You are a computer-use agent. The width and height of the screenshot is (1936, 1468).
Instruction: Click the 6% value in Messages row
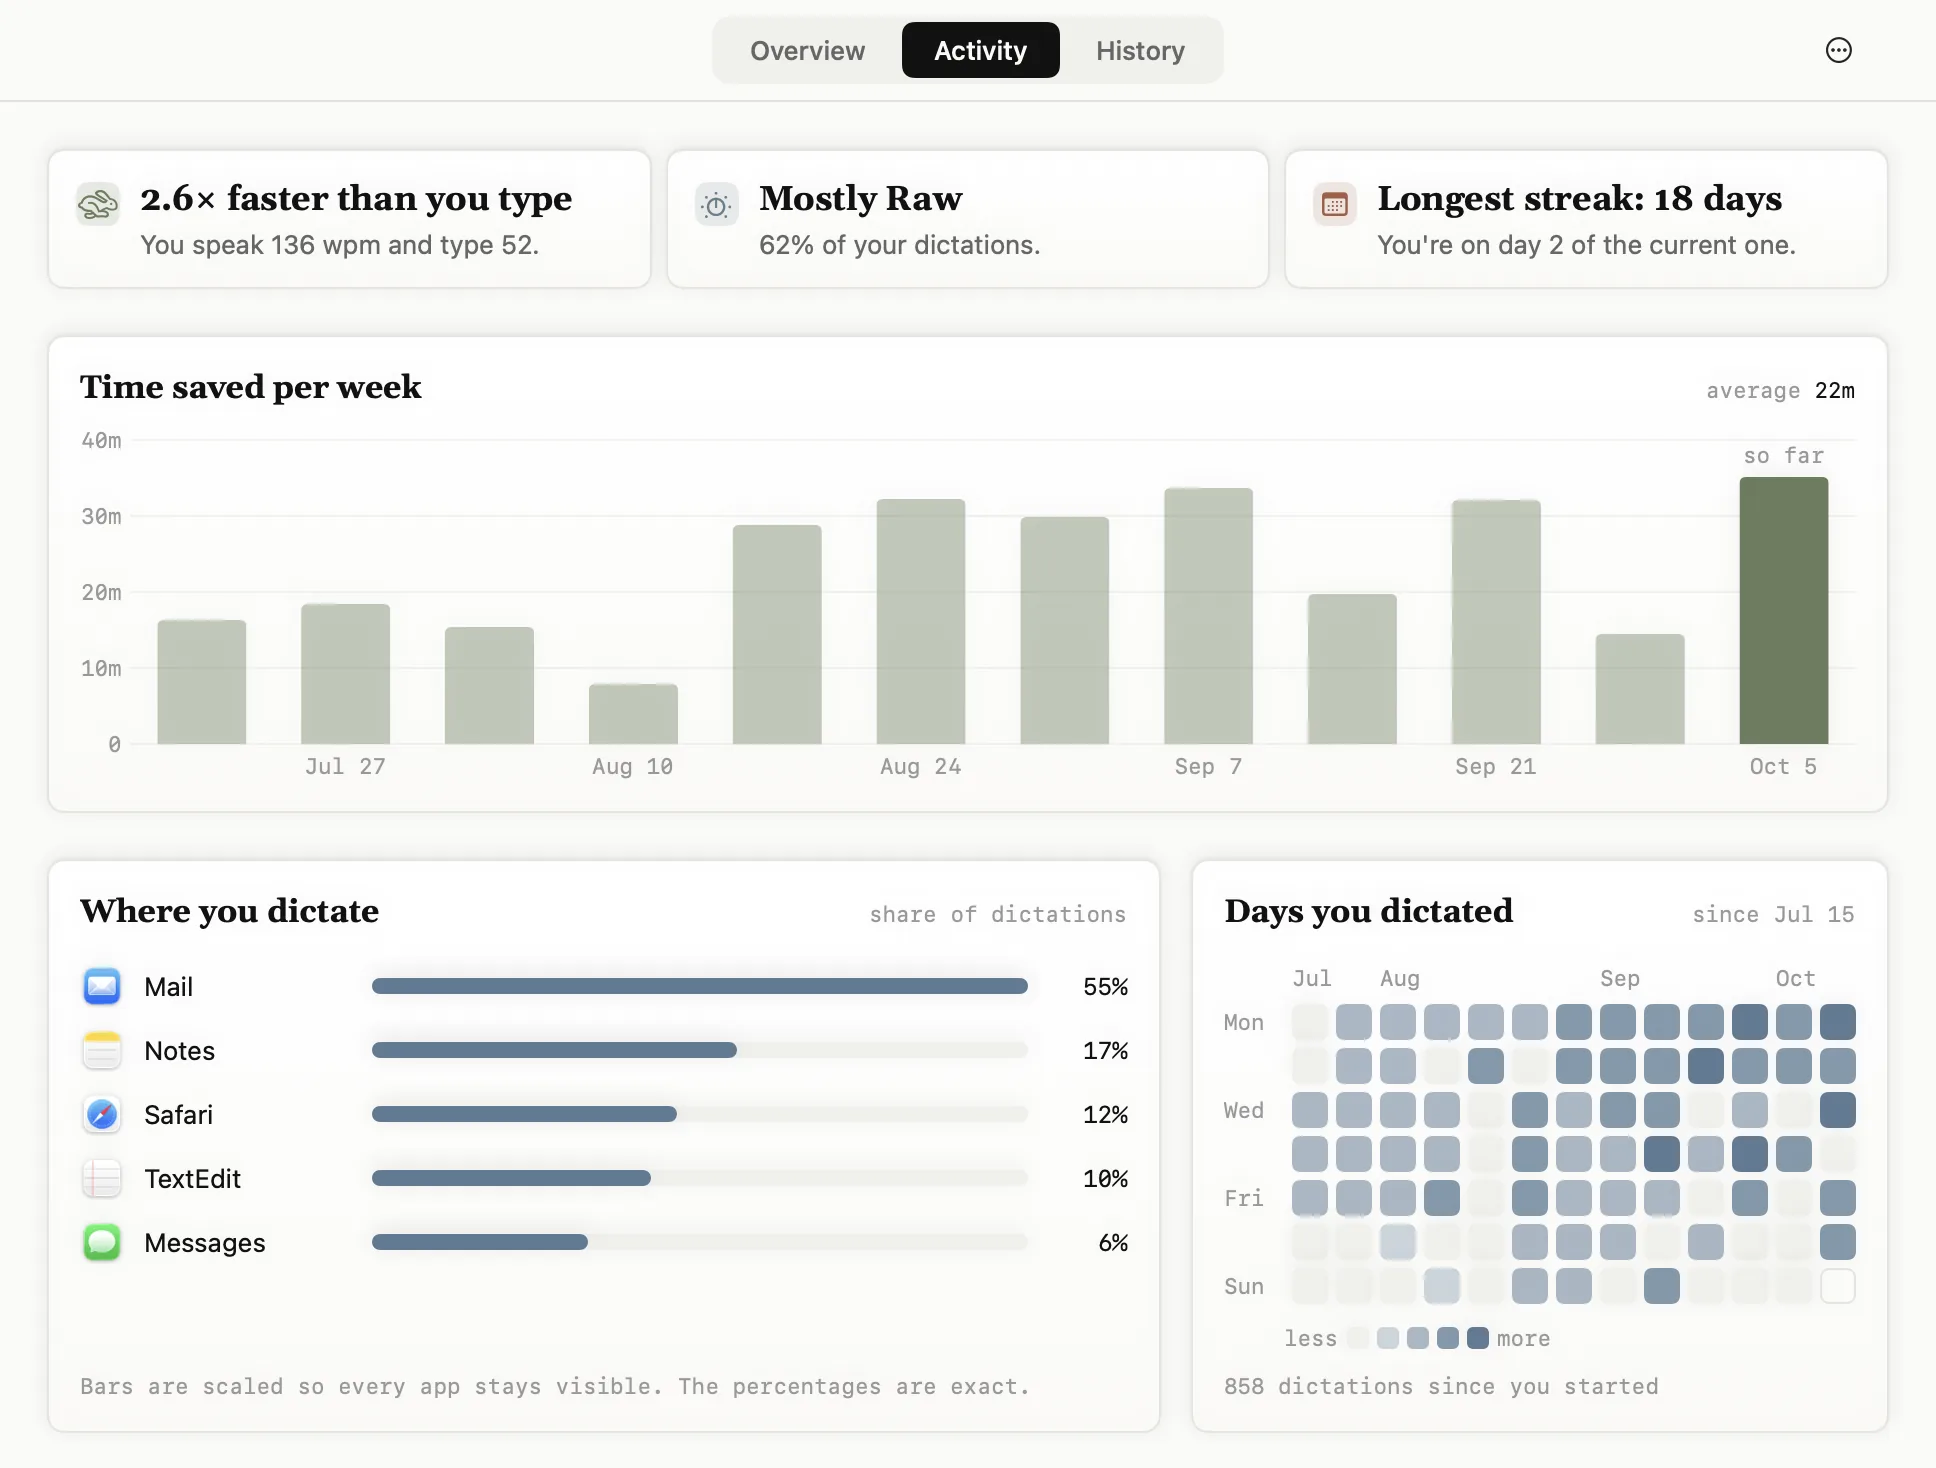click(1113, 1243)
